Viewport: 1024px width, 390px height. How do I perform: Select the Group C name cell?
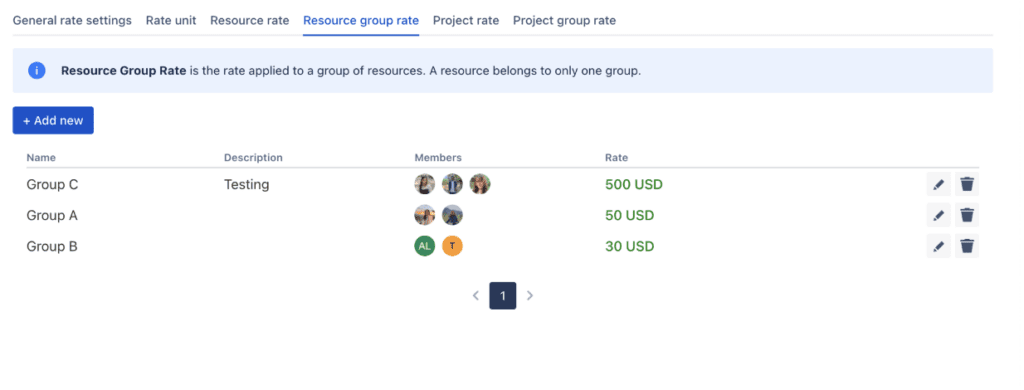52,185
